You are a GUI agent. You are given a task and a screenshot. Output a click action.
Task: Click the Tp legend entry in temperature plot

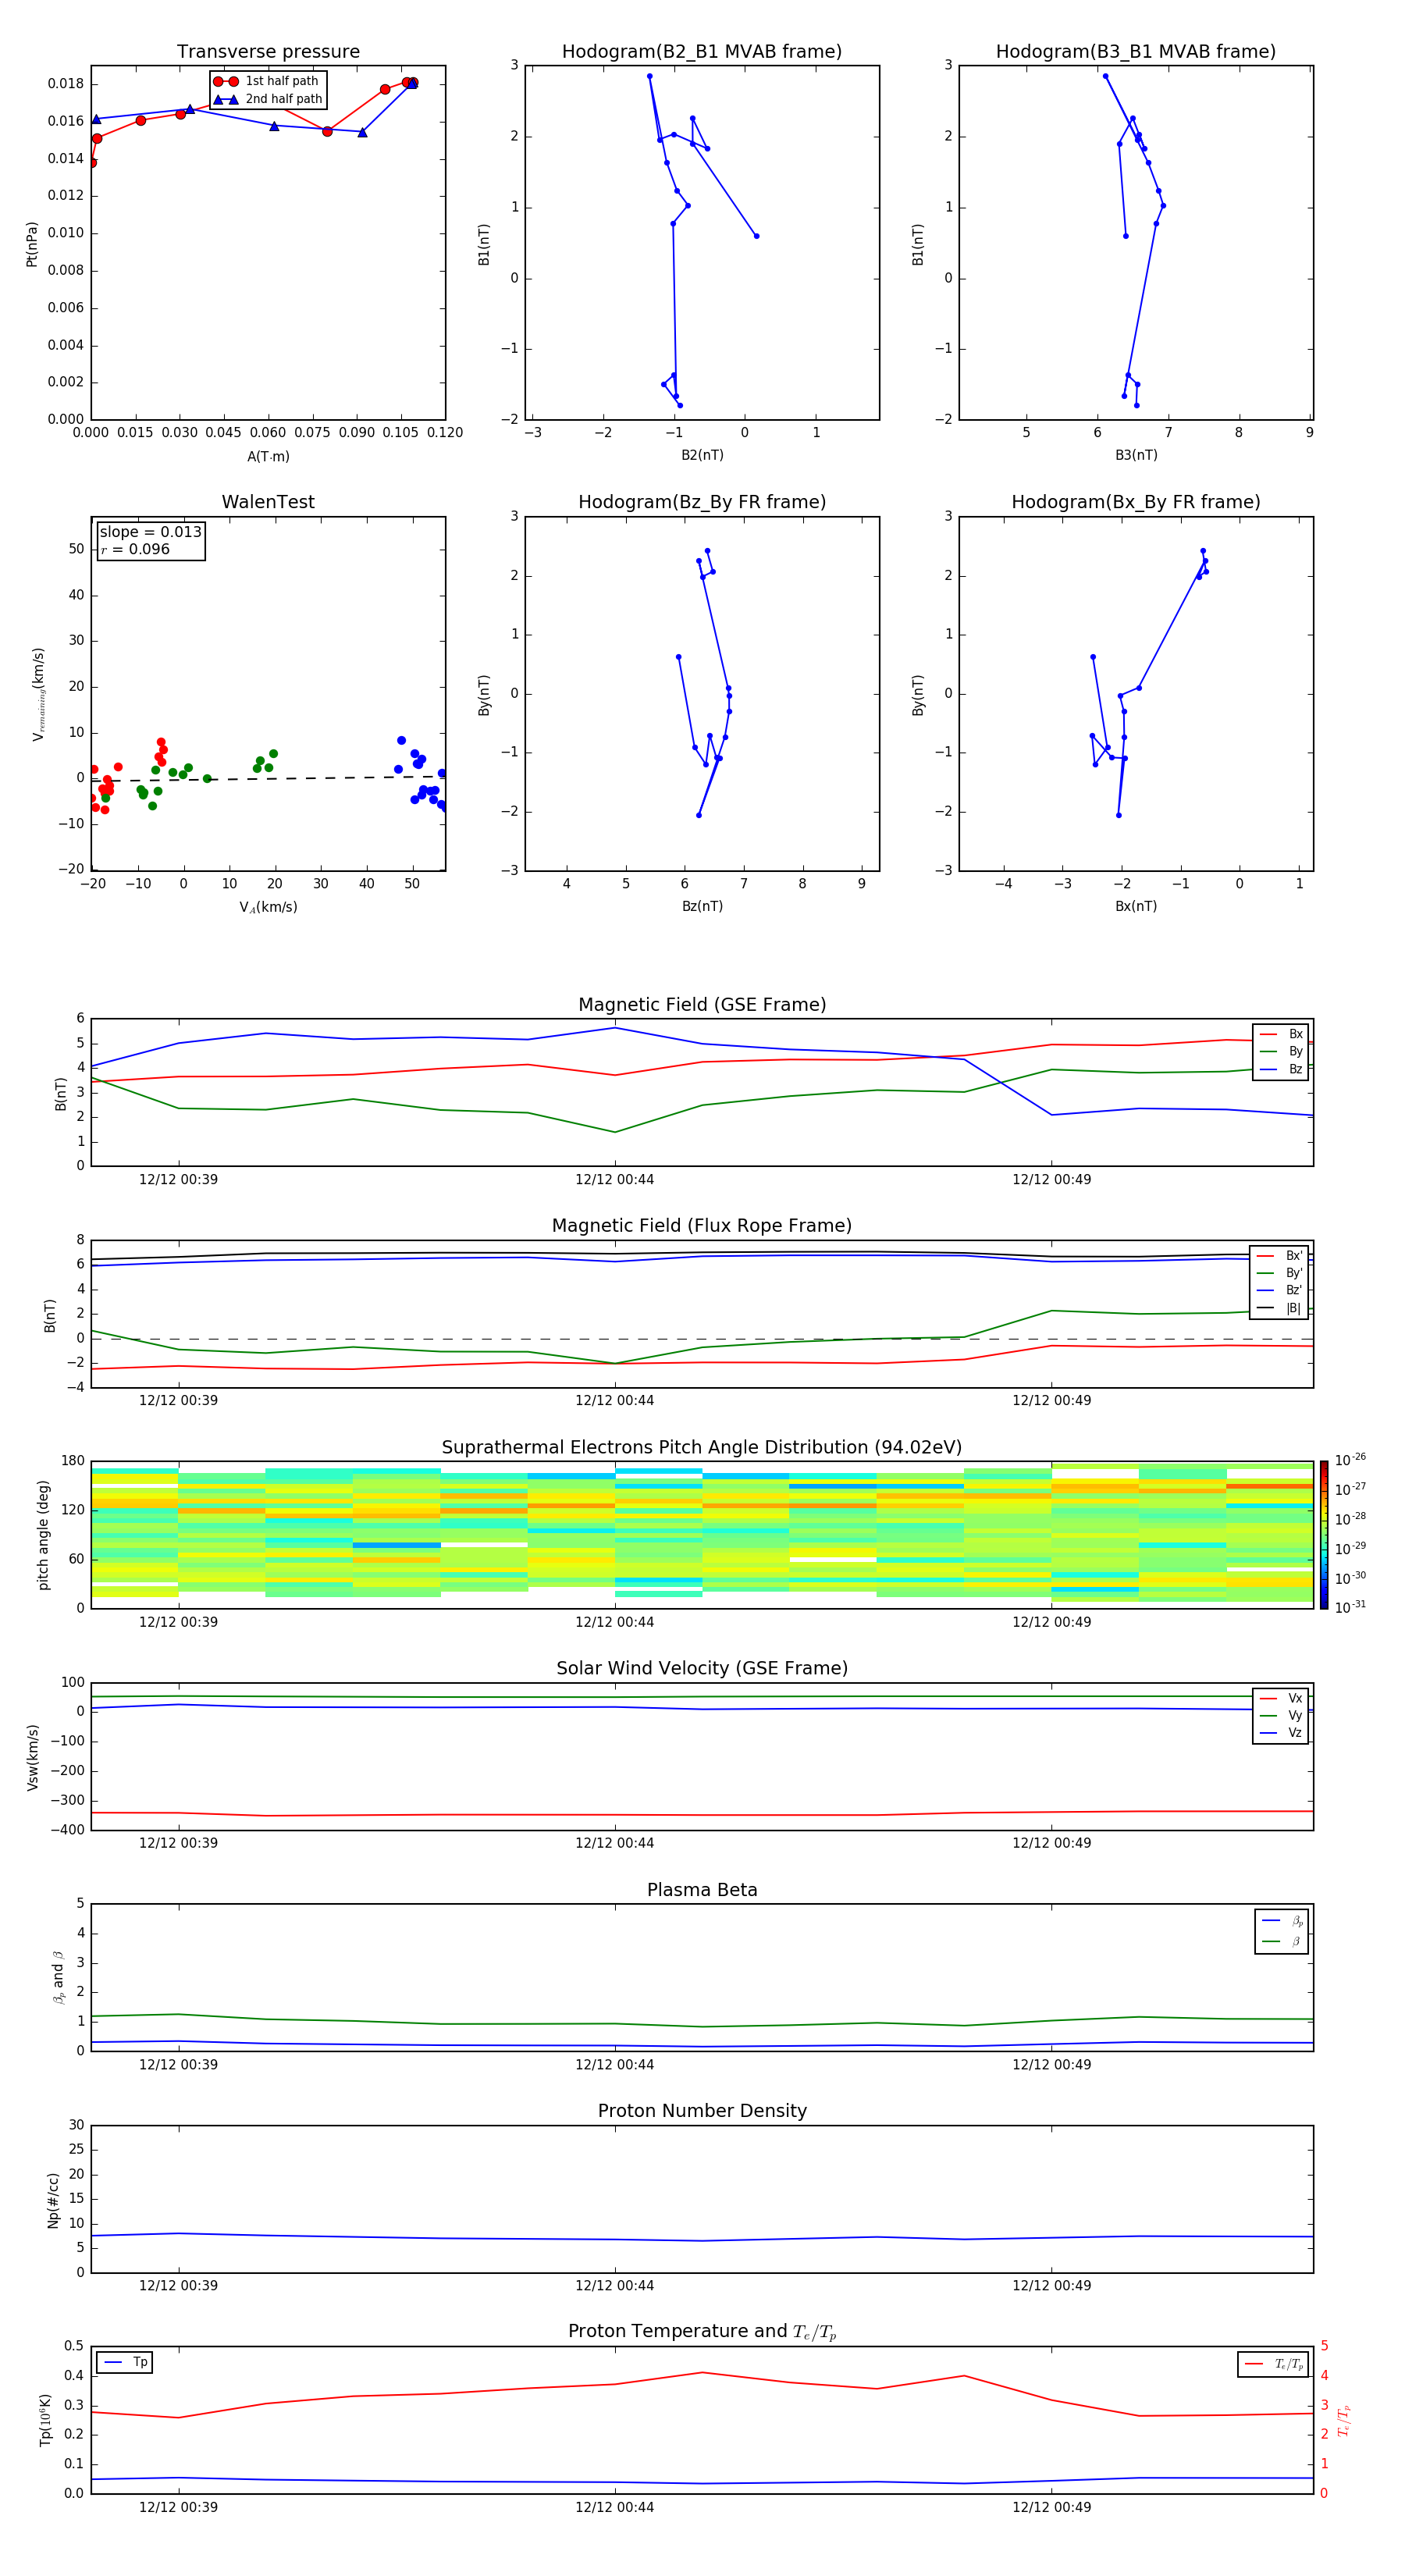tap(125, 2362)
